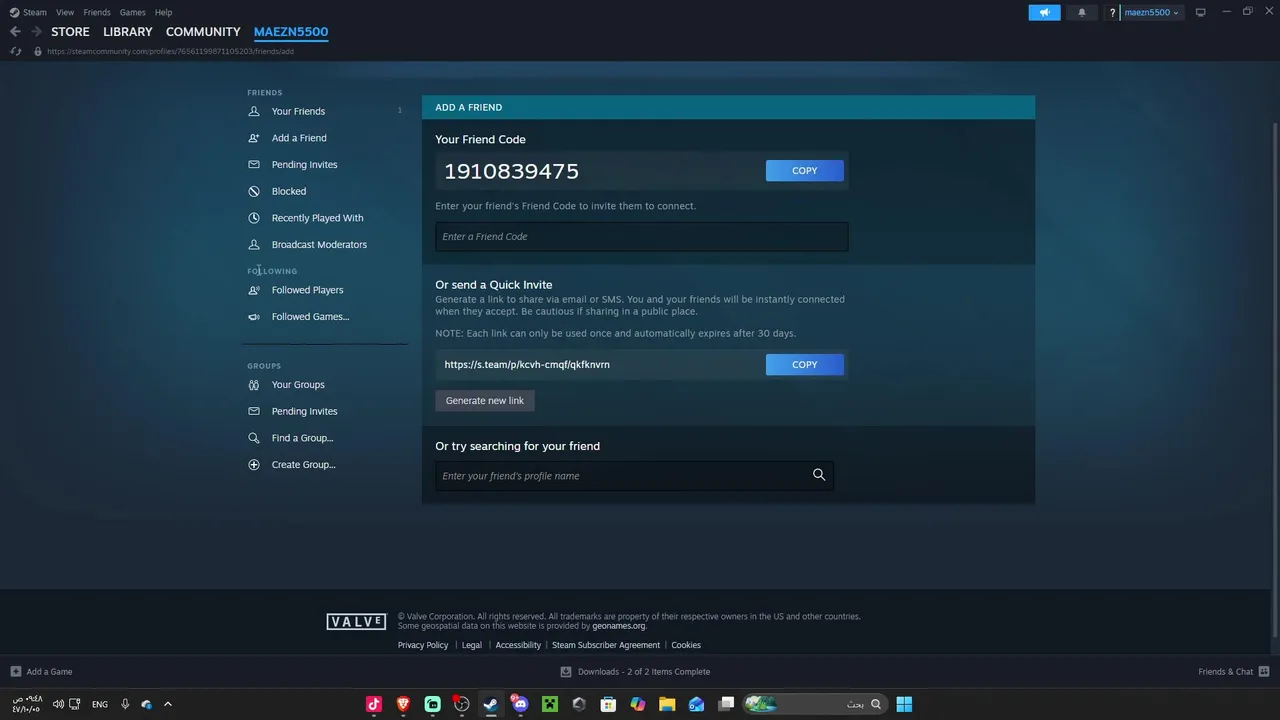1280x720 pixels.
Task: Open the Privacy Policy link
Action: [423, 645]
